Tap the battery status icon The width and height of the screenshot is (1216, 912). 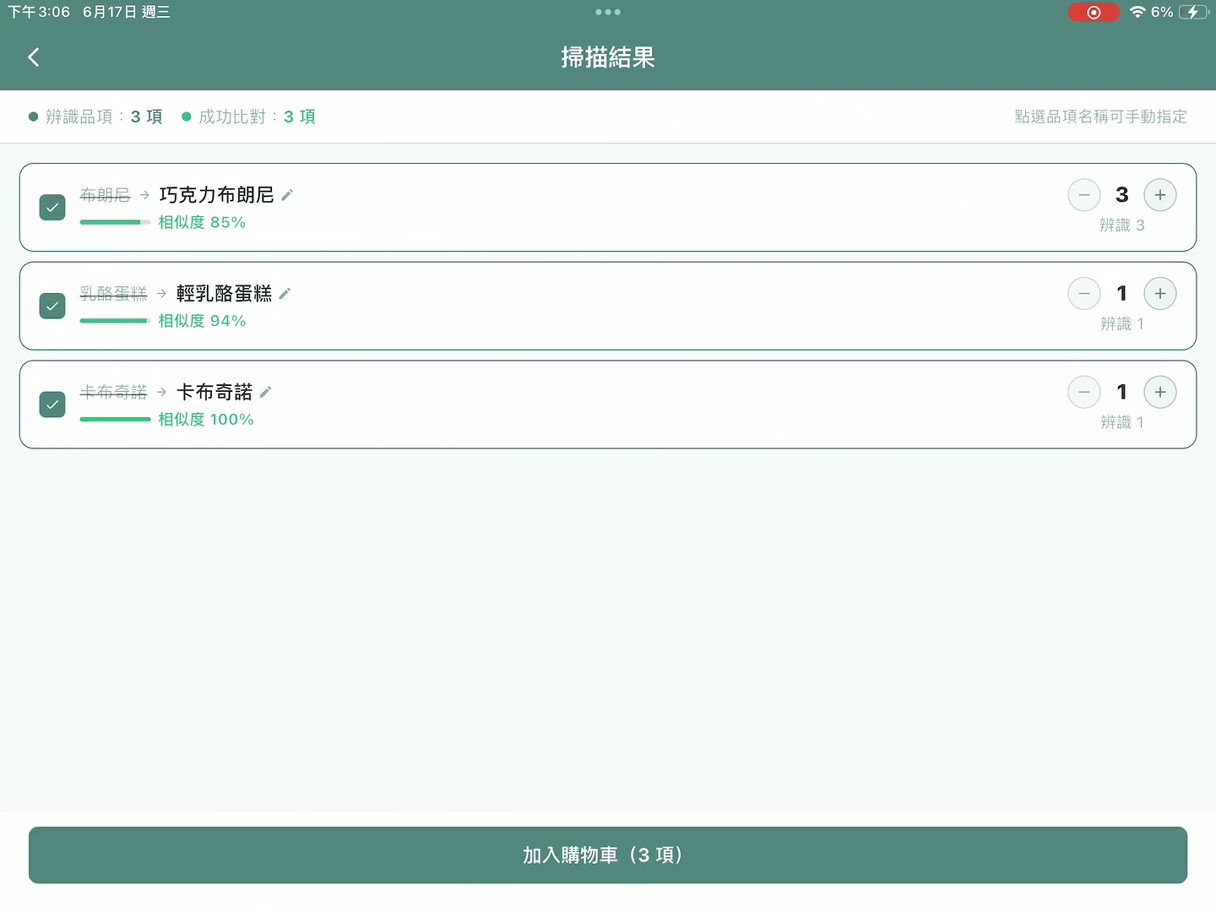point(1194,12)
